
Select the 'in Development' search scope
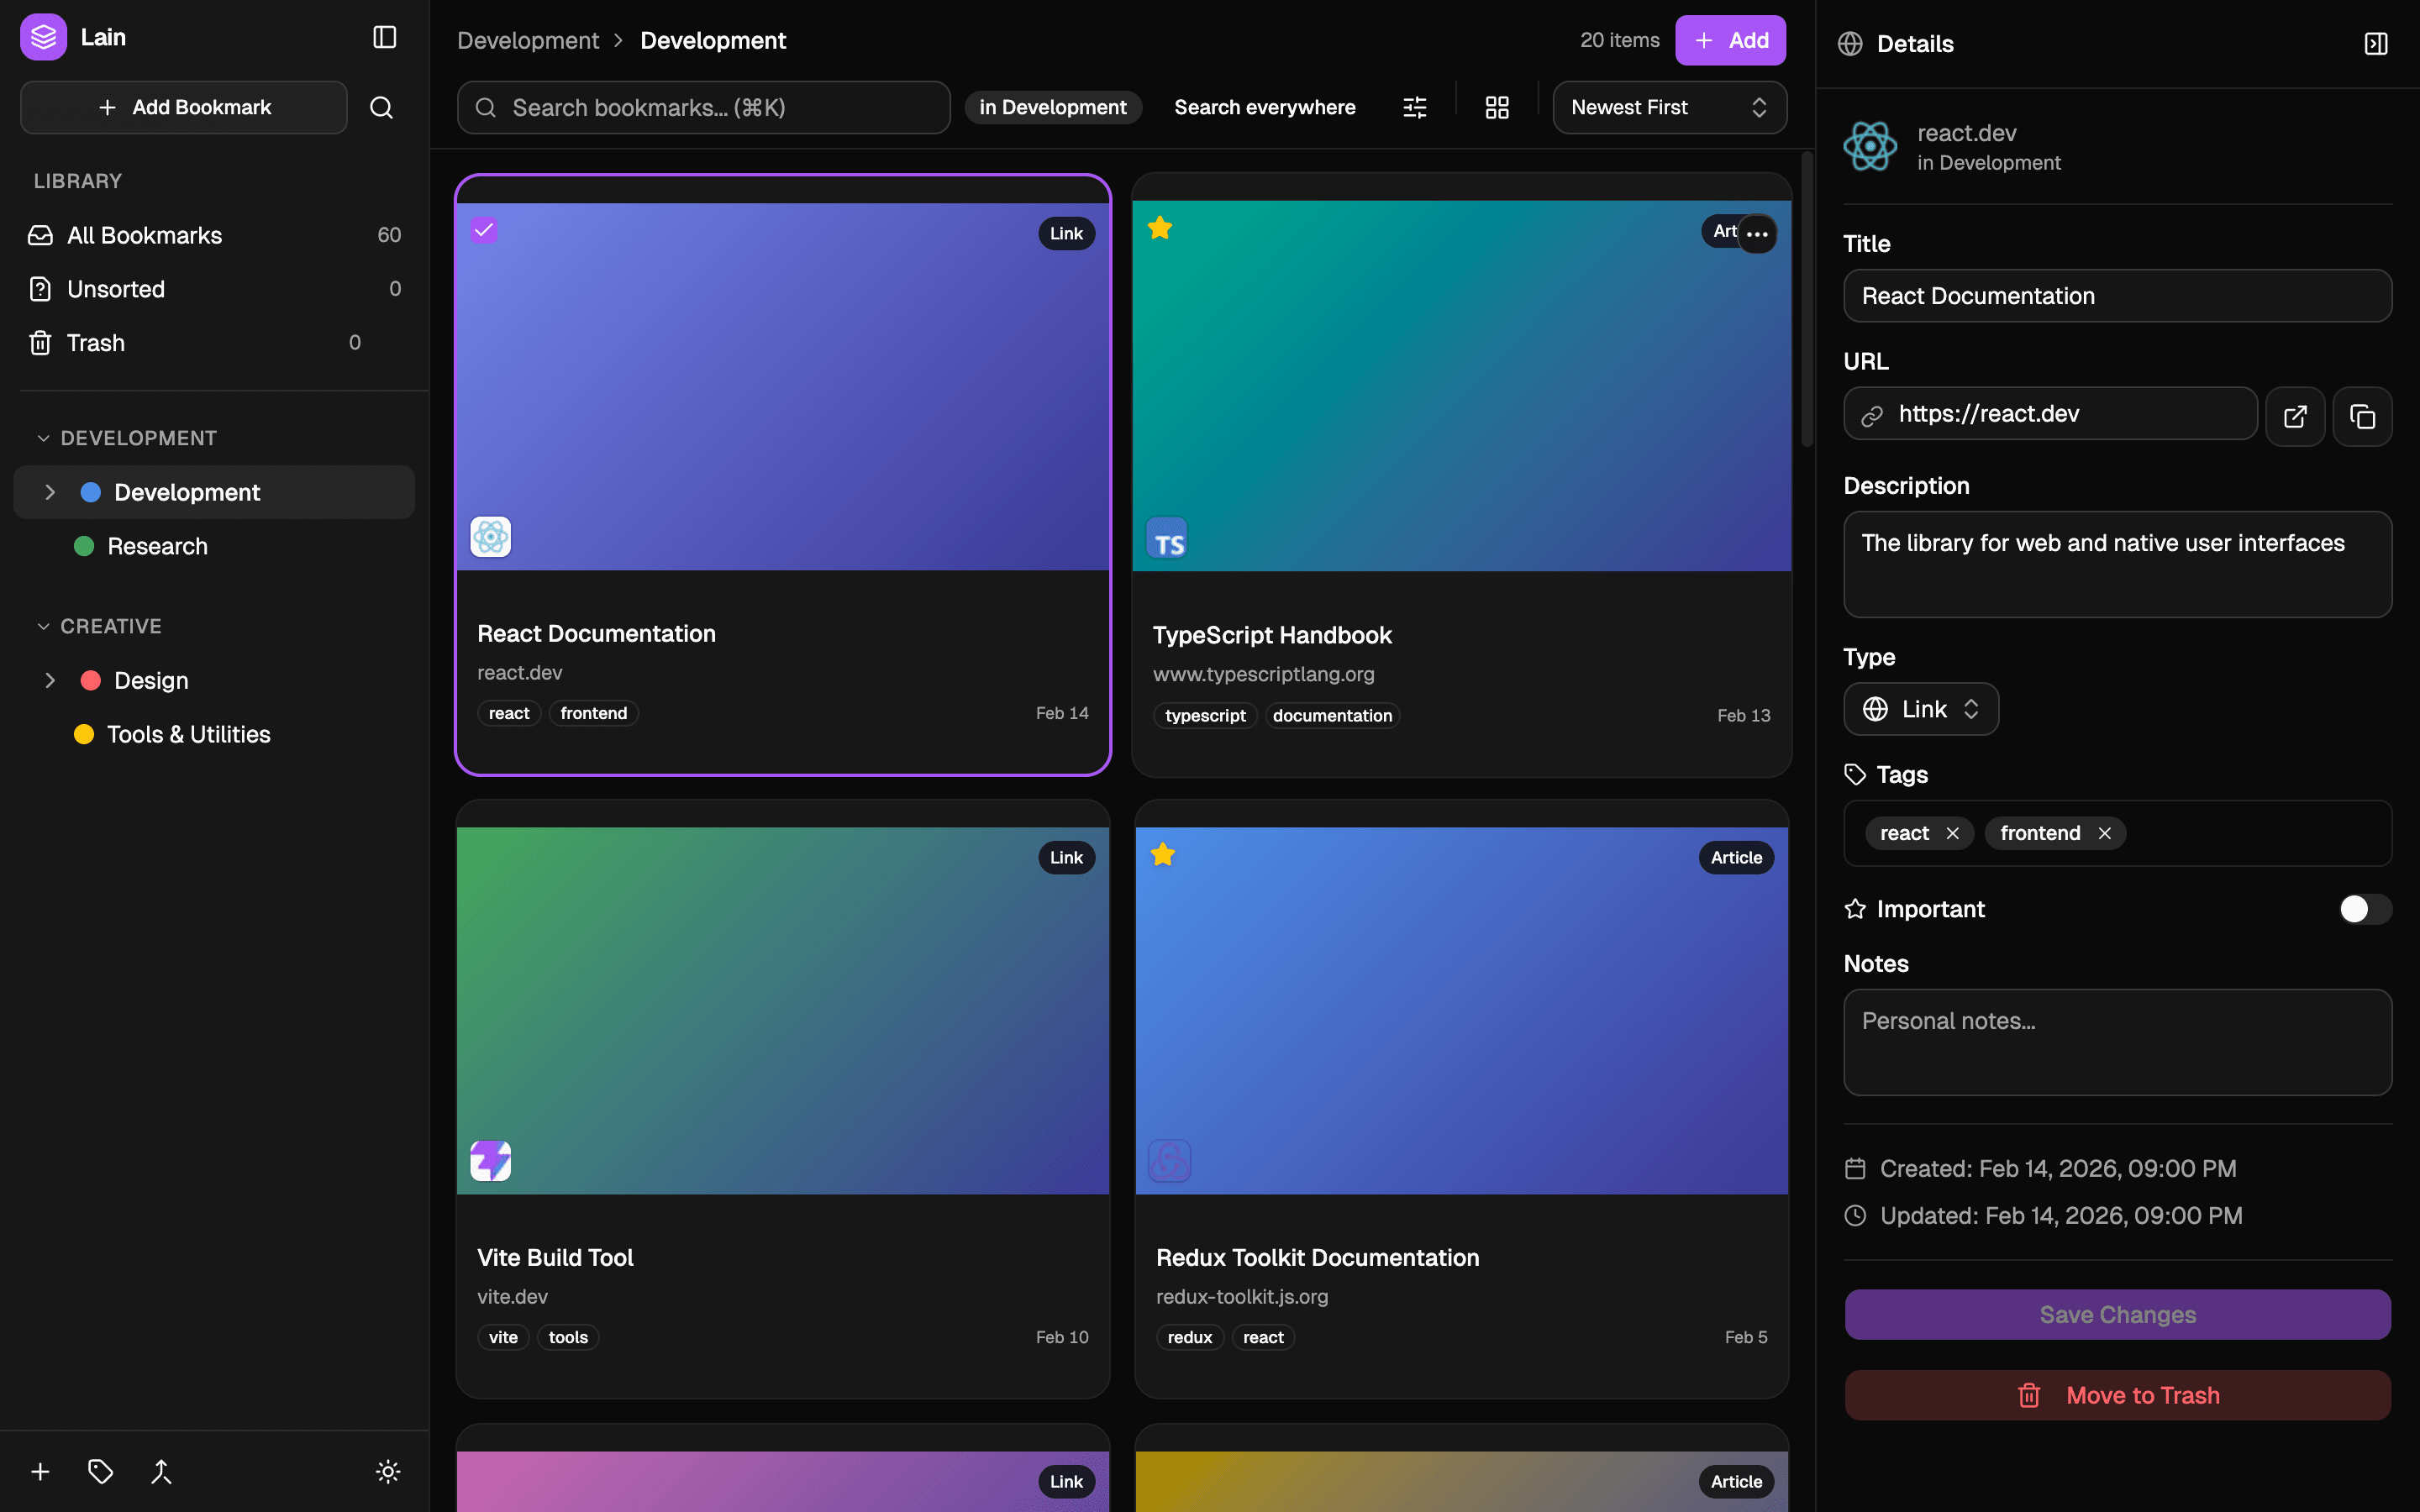[1052, 107]
